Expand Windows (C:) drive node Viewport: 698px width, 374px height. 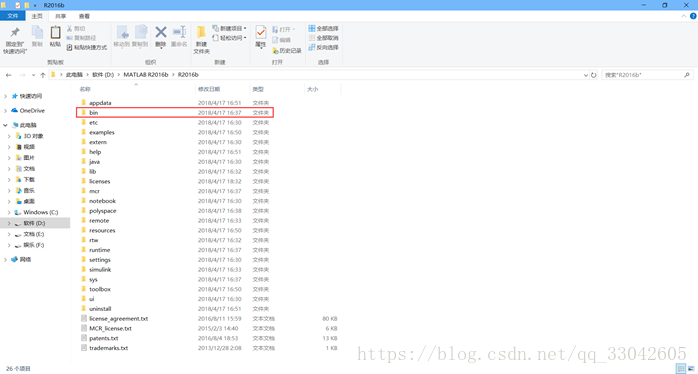click(x=9, y=212)
